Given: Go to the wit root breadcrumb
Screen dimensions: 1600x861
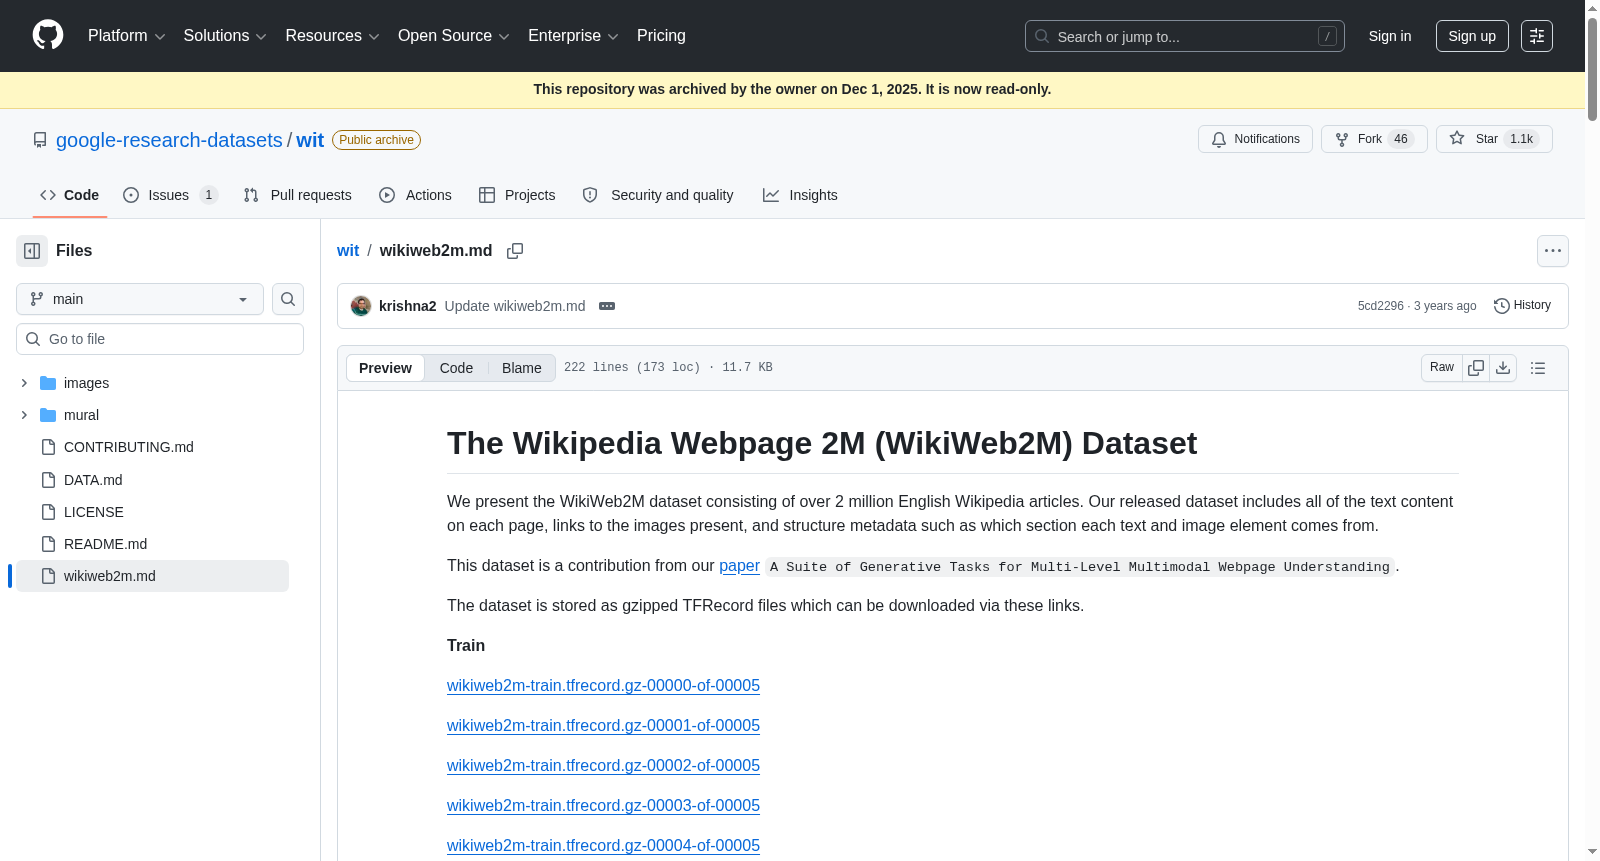Looking at the screenshot, I should (348, 251).
